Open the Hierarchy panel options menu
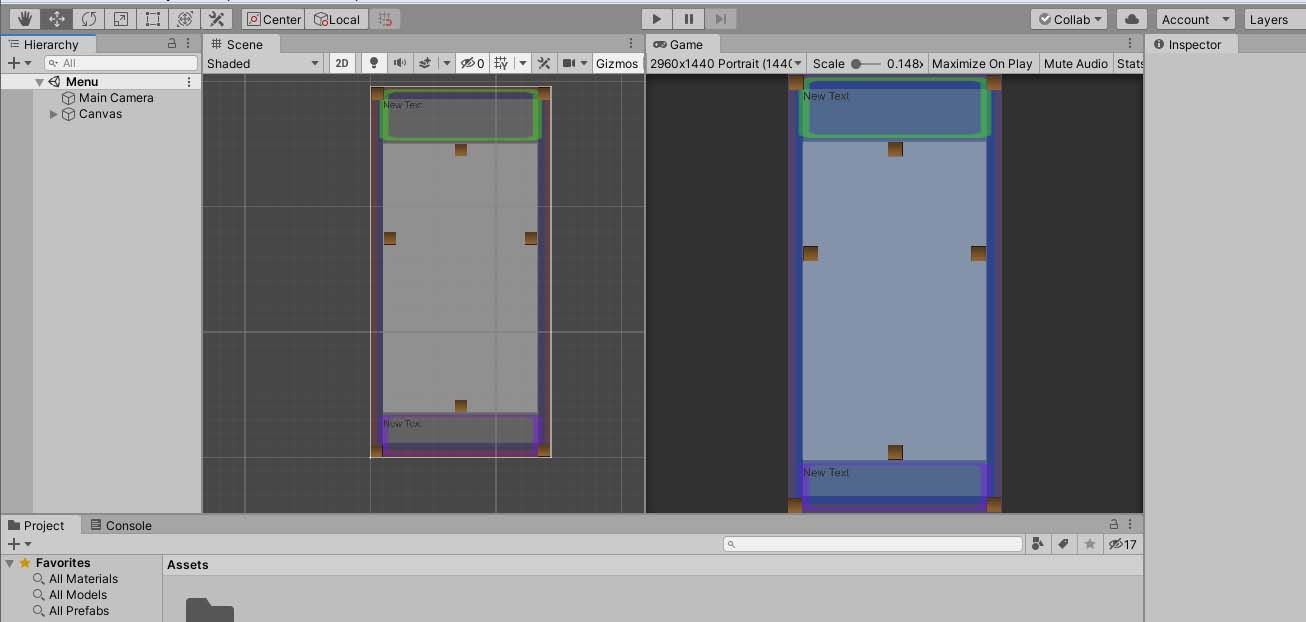Viewport: 1306px width, 622px height. tap(188, 44)
